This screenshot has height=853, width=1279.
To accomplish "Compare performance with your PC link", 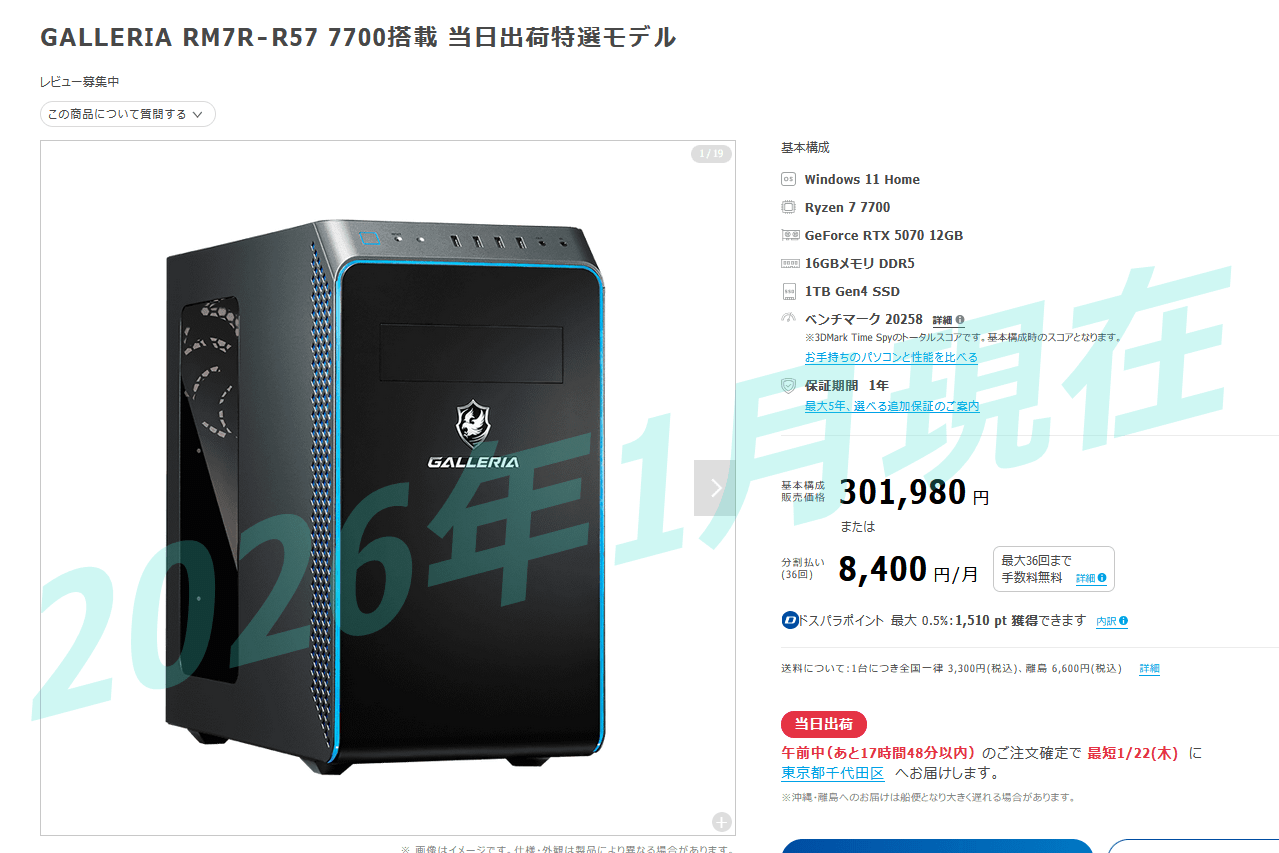I will coord(891,357).
